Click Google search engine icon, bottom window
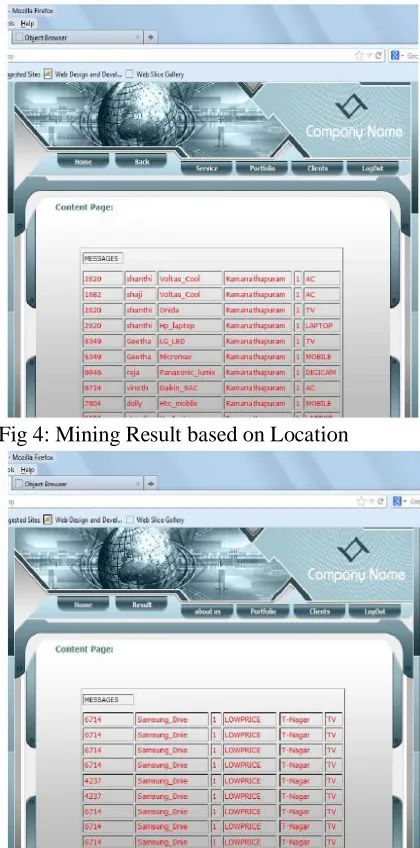Screen dimensions: 420x848 [396, 501]
